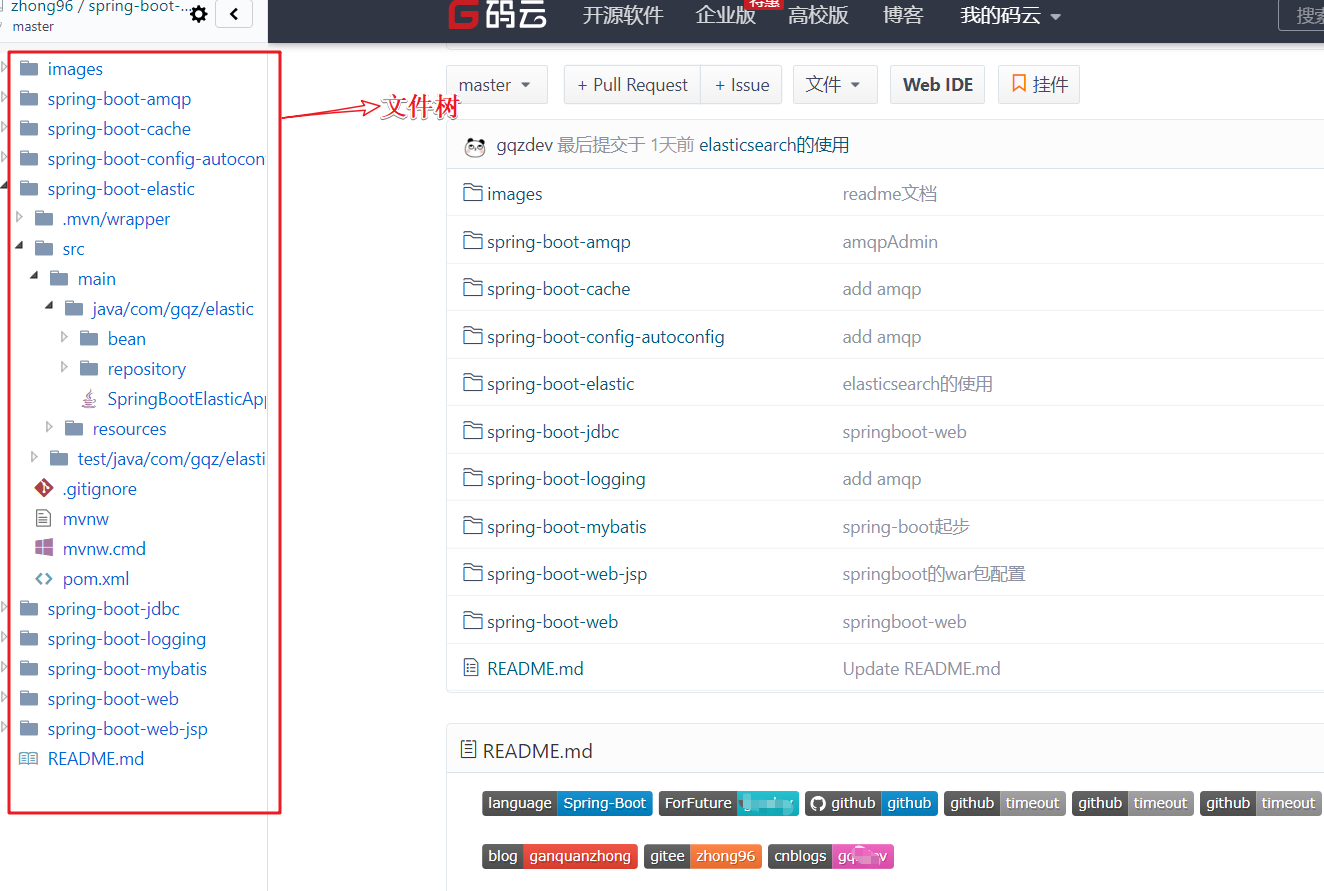Select spring-boot-elastic in tree sidebar

coord(121,189)
